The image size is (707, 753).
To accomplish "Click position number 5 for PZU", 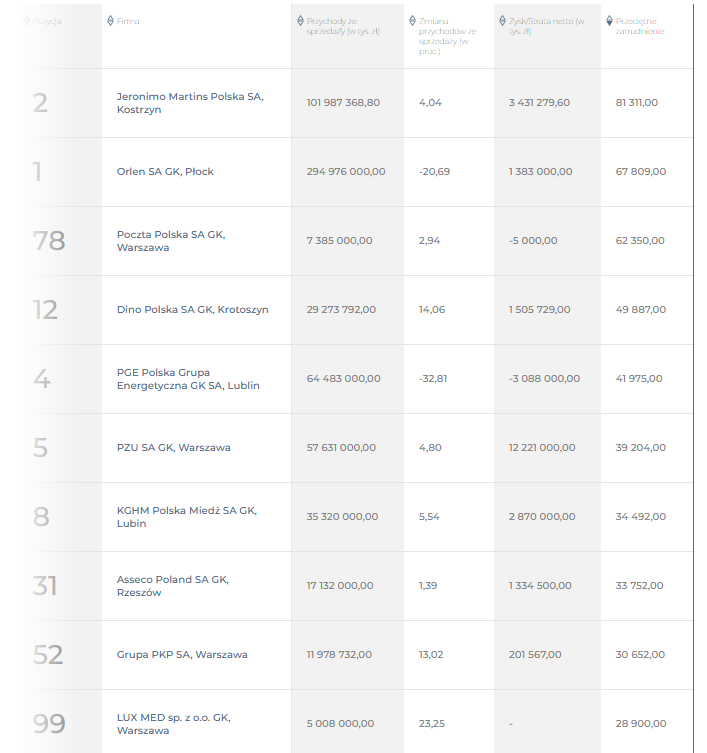I will [x=40, y=448].
